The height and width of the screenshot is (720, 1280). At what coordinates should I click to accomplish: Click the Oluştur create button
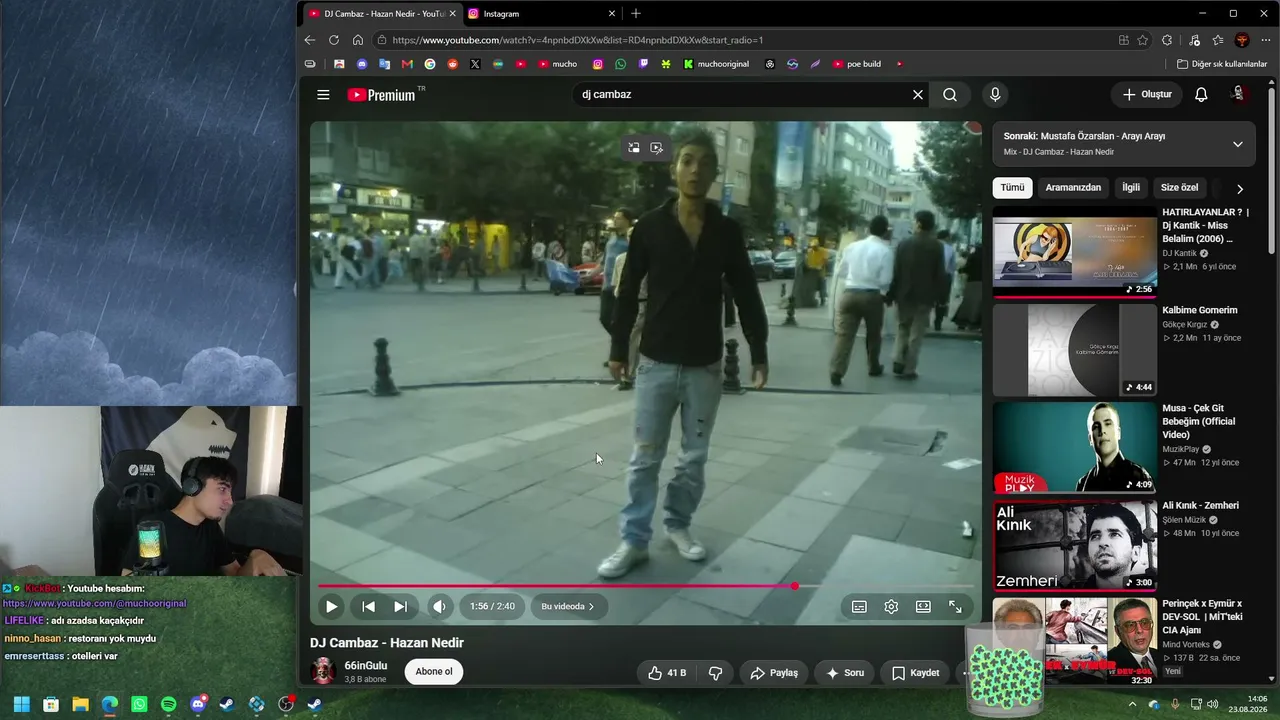[1146, 95]
